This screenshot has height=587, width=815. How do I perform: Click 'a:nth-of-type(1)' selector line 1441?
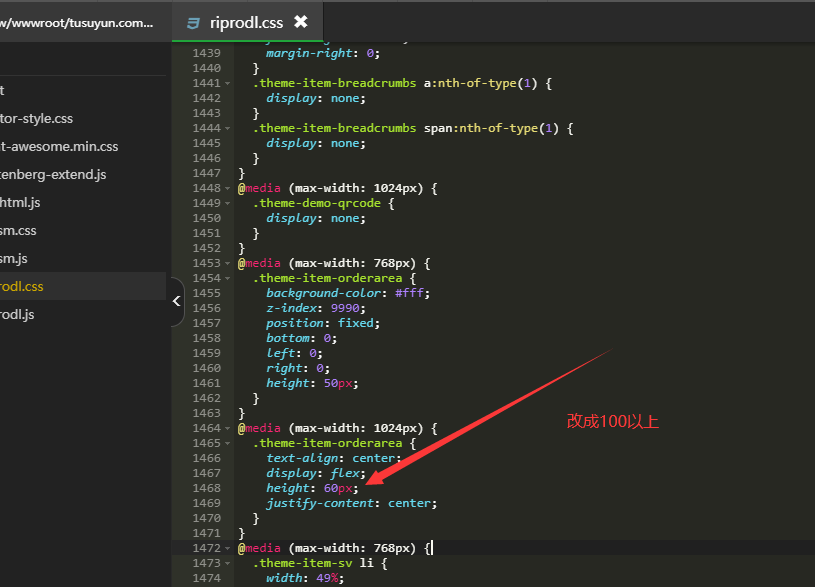click(480, 83)
